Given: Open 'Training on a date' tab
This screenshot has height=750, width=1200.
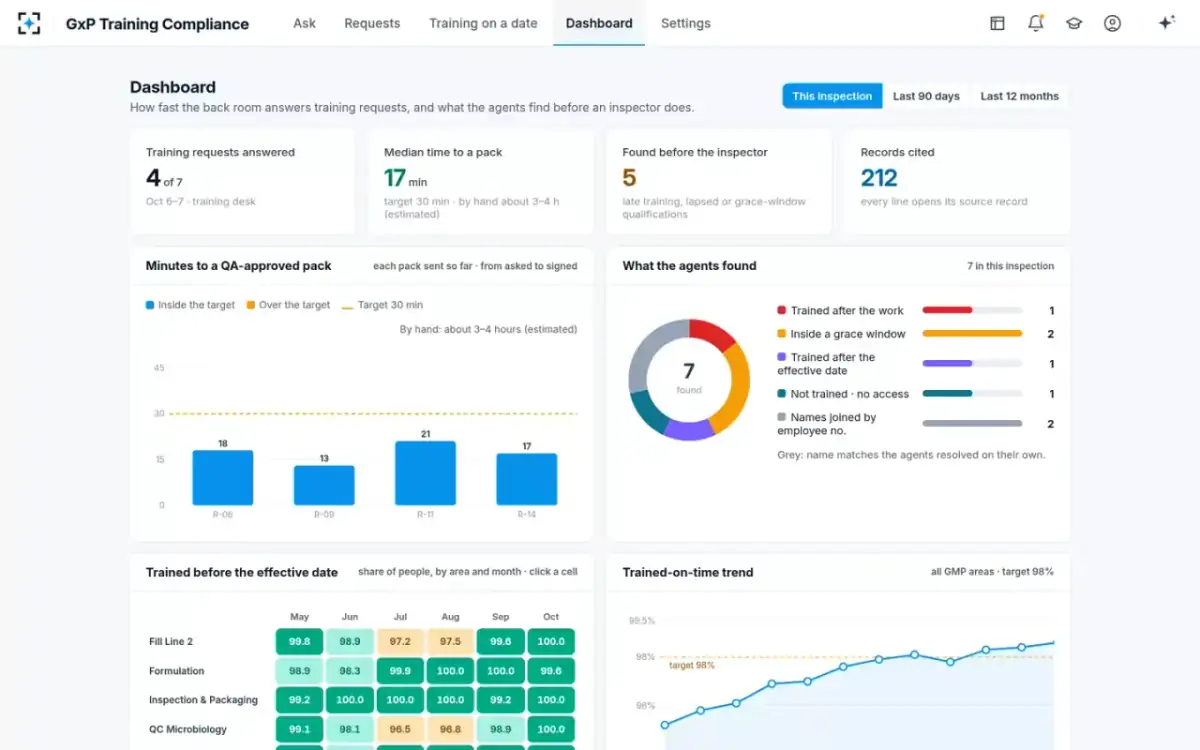Looking at the screenshot, I should (483, 23).
